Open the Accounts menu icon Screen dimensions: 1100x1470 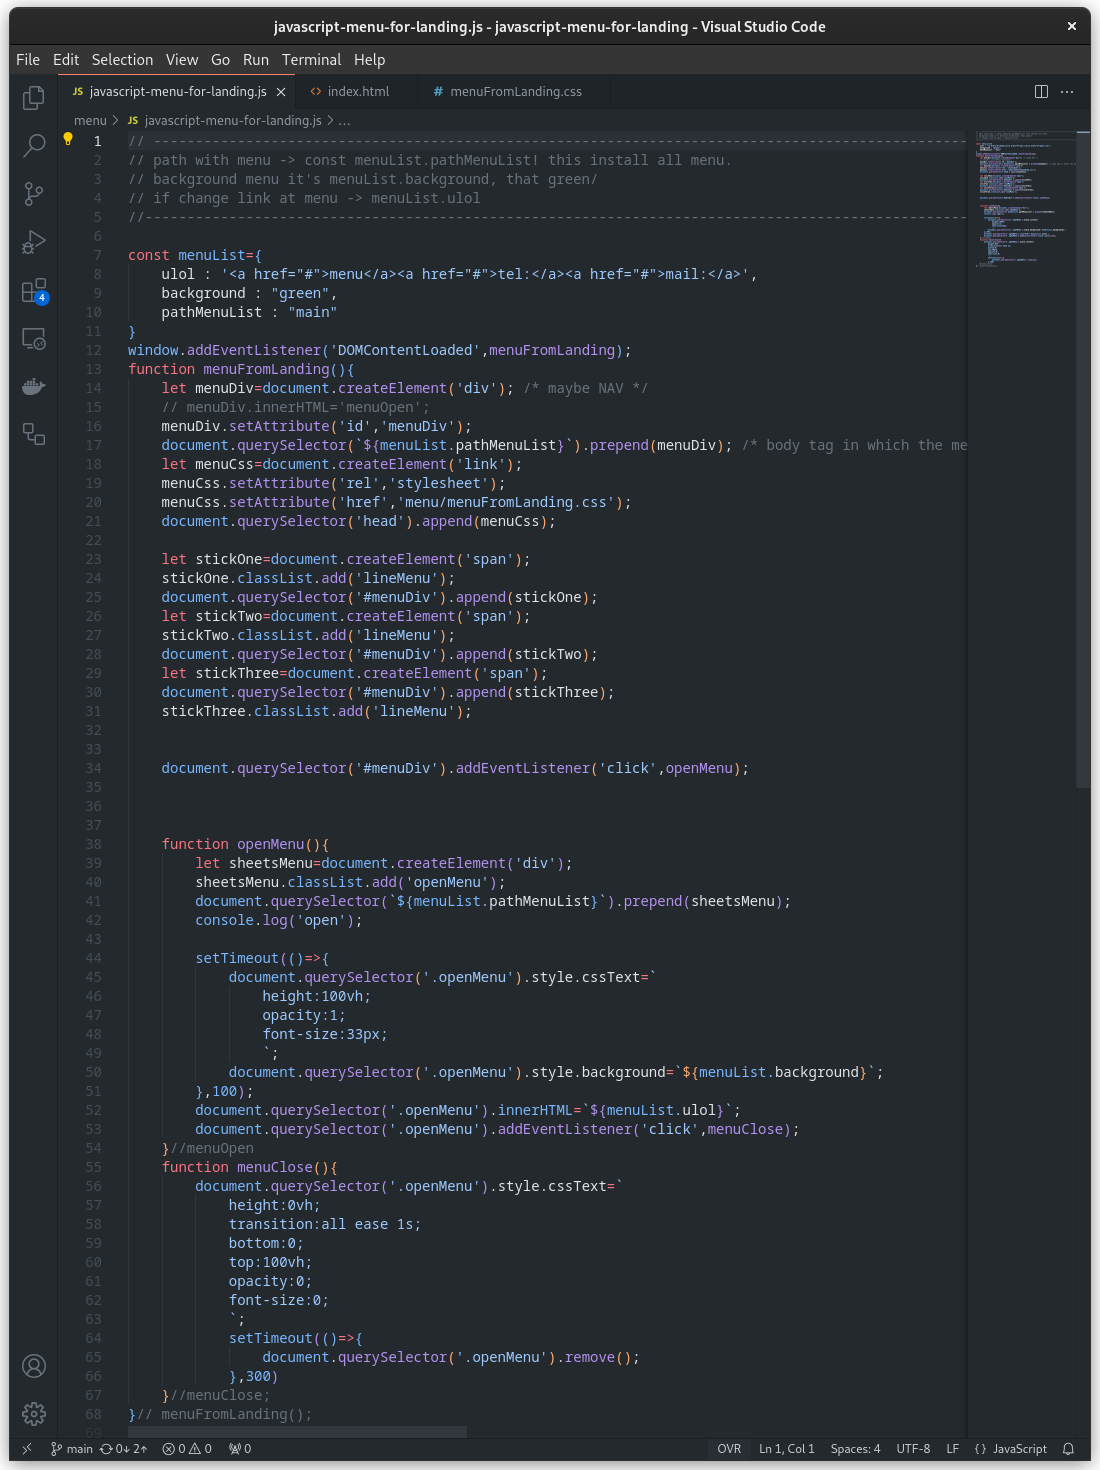[x=34, y=1366]
